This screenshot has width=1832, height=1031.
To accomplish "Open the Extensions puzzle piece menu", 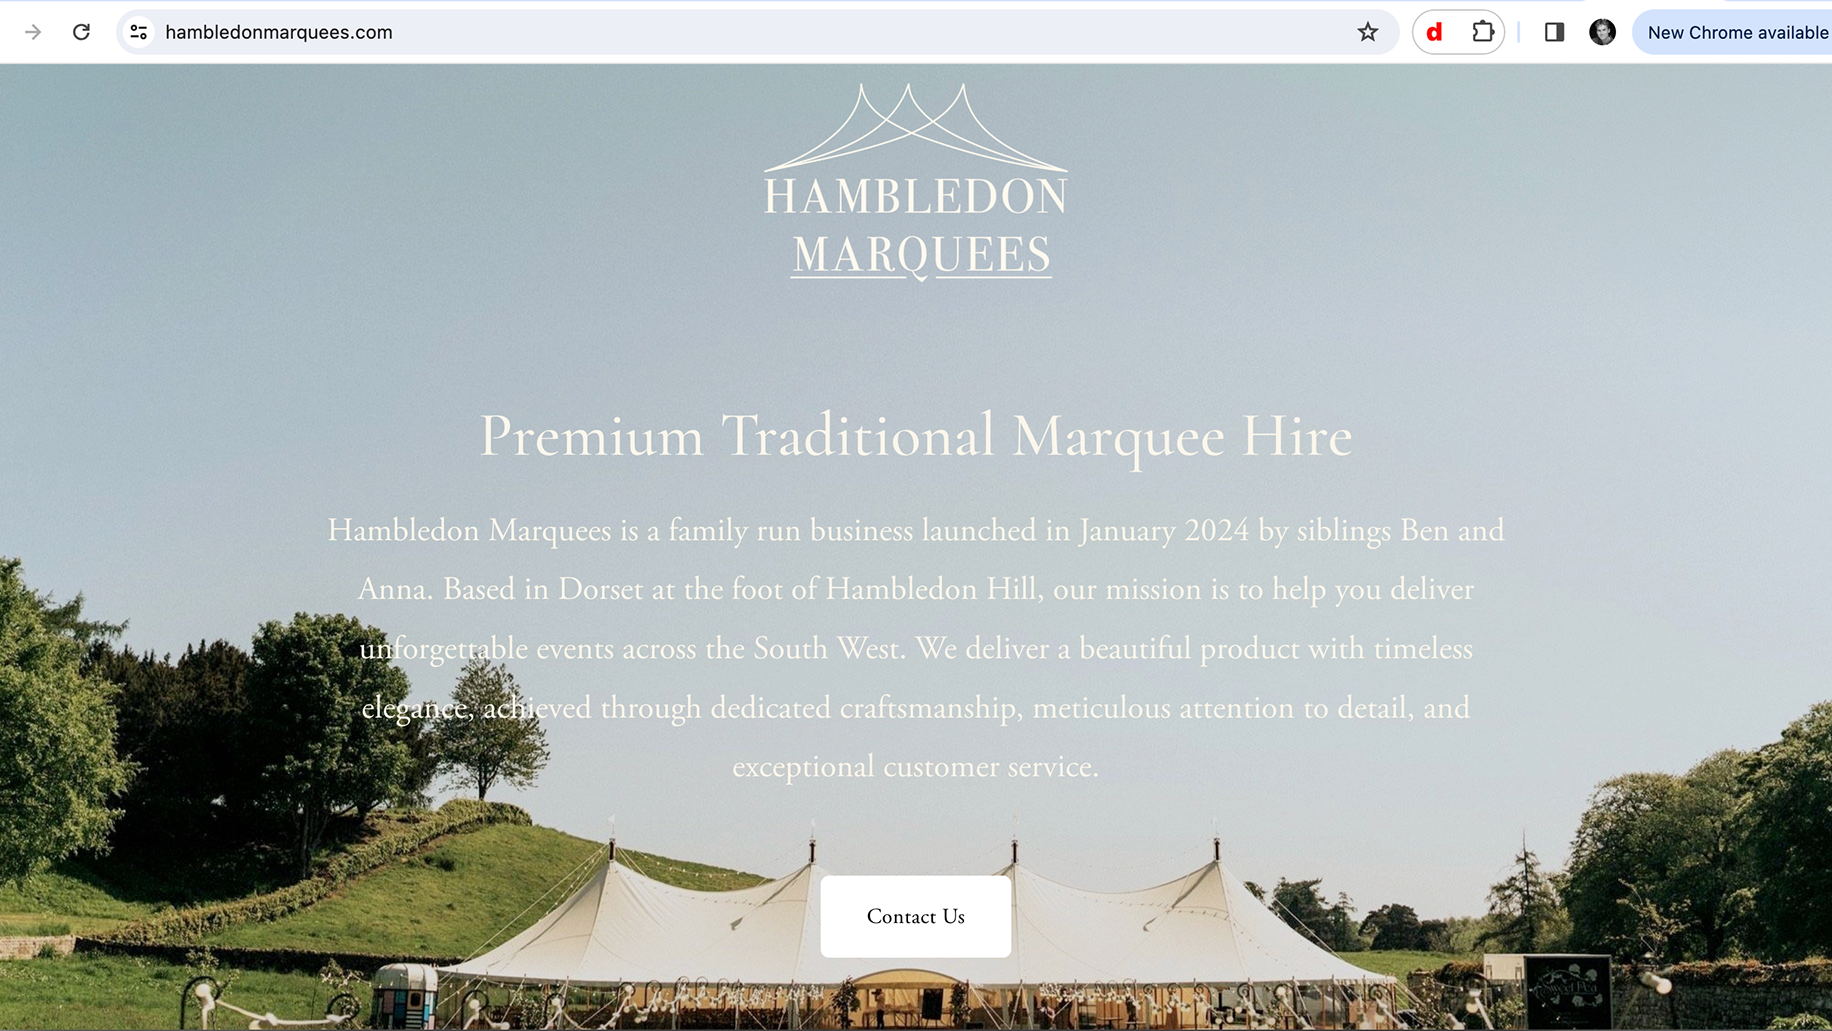I will [x=1482, y=32].
